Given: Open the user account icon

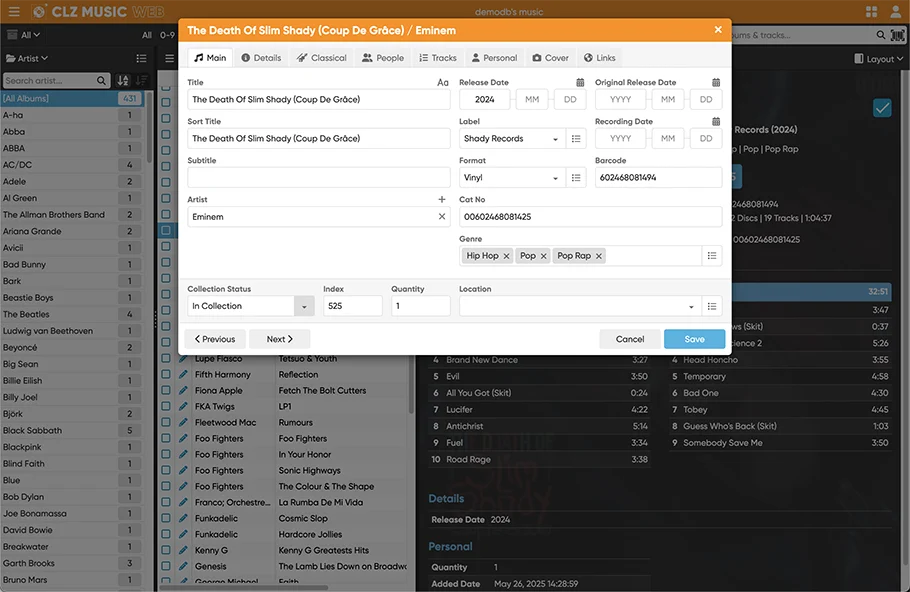Looking at the screenshot, I should (x=895, y=12).
